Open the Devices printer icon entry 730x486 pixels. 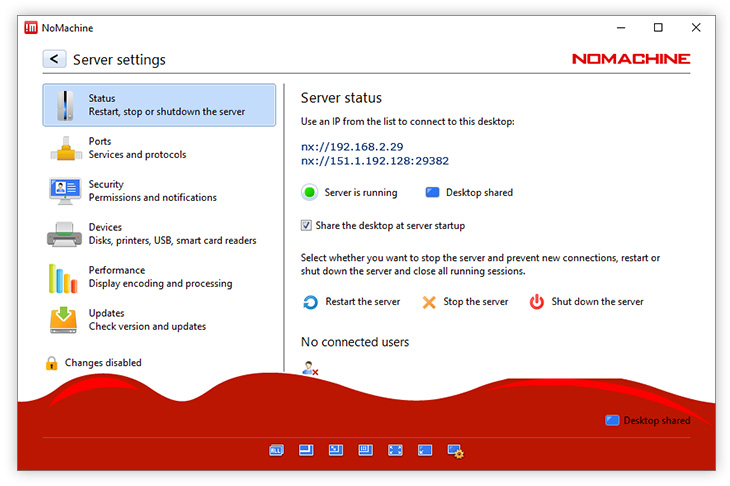(64, 234)
